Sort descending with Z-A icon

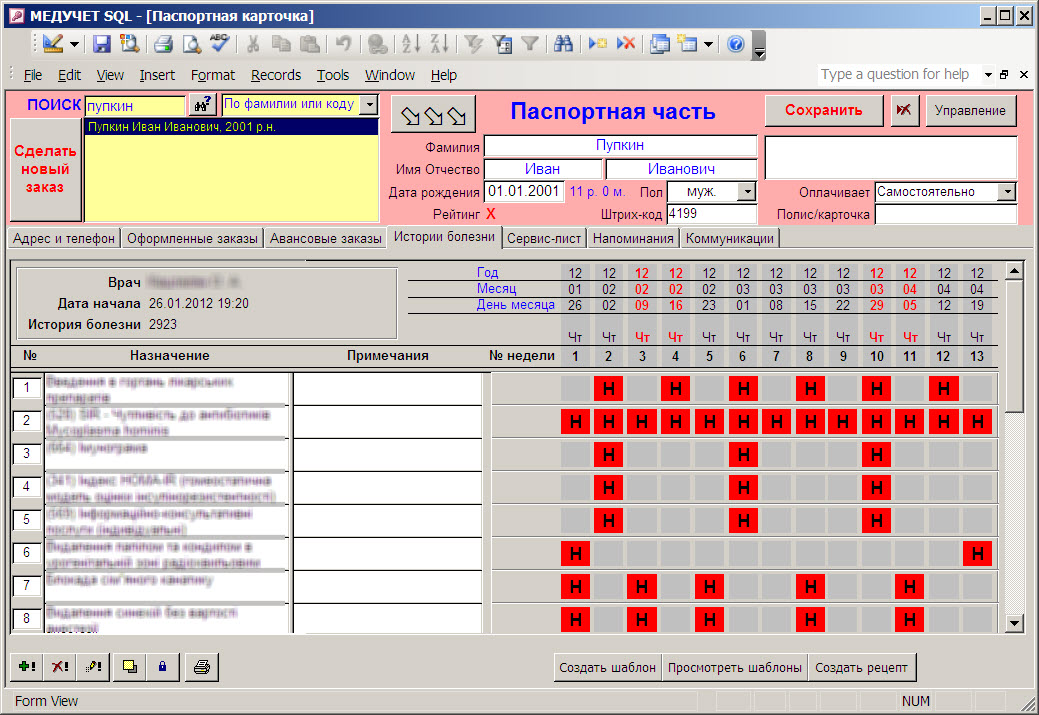coord(439,44)
